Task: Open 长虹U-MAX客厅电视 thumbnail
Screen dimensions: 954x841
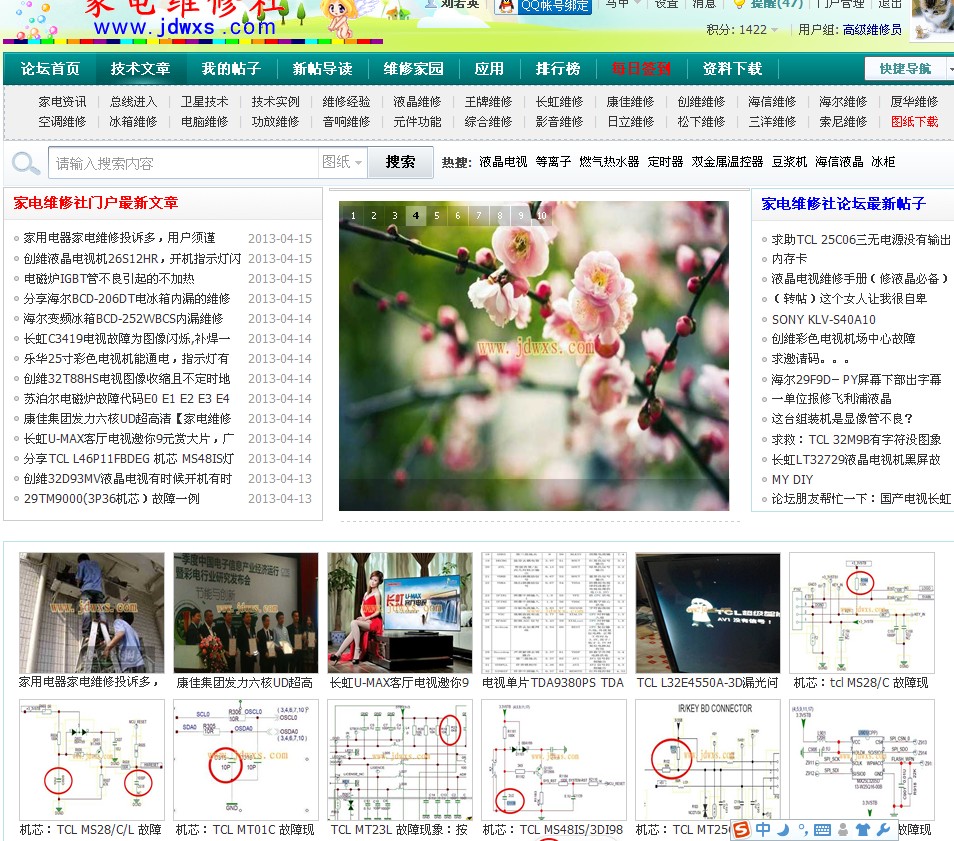Action: (400, 613)
